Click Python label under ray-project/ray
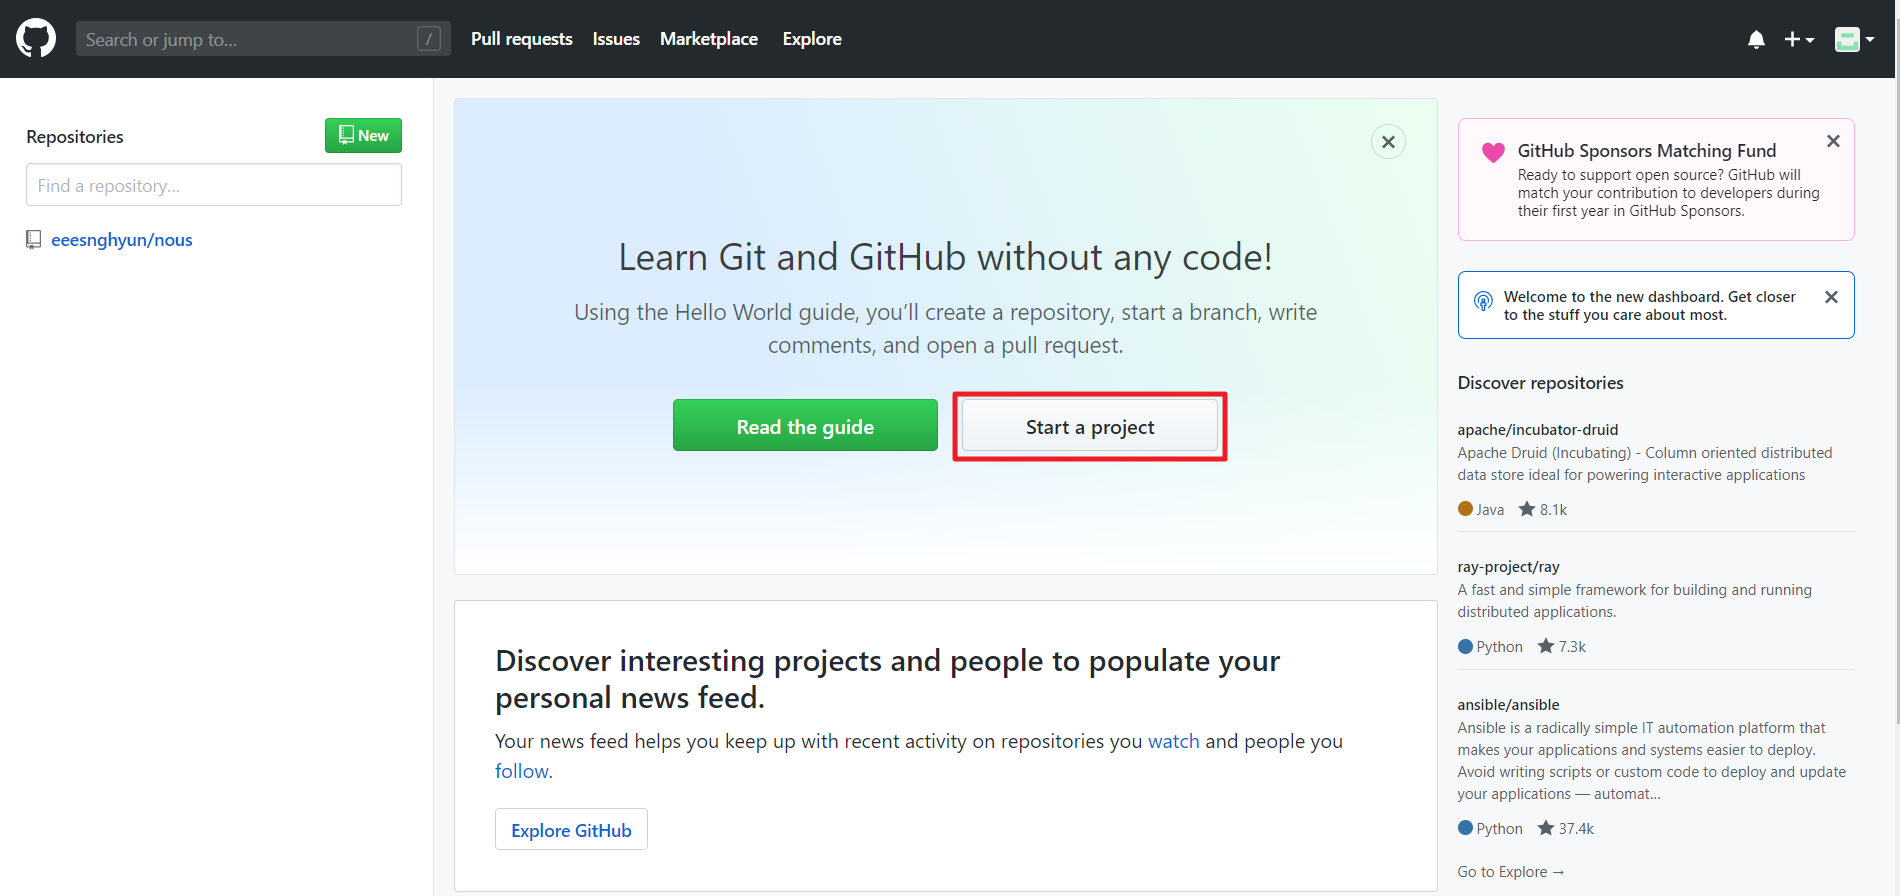The width and height of the screenshot is (1900, 896). (x=1490, y=647)
